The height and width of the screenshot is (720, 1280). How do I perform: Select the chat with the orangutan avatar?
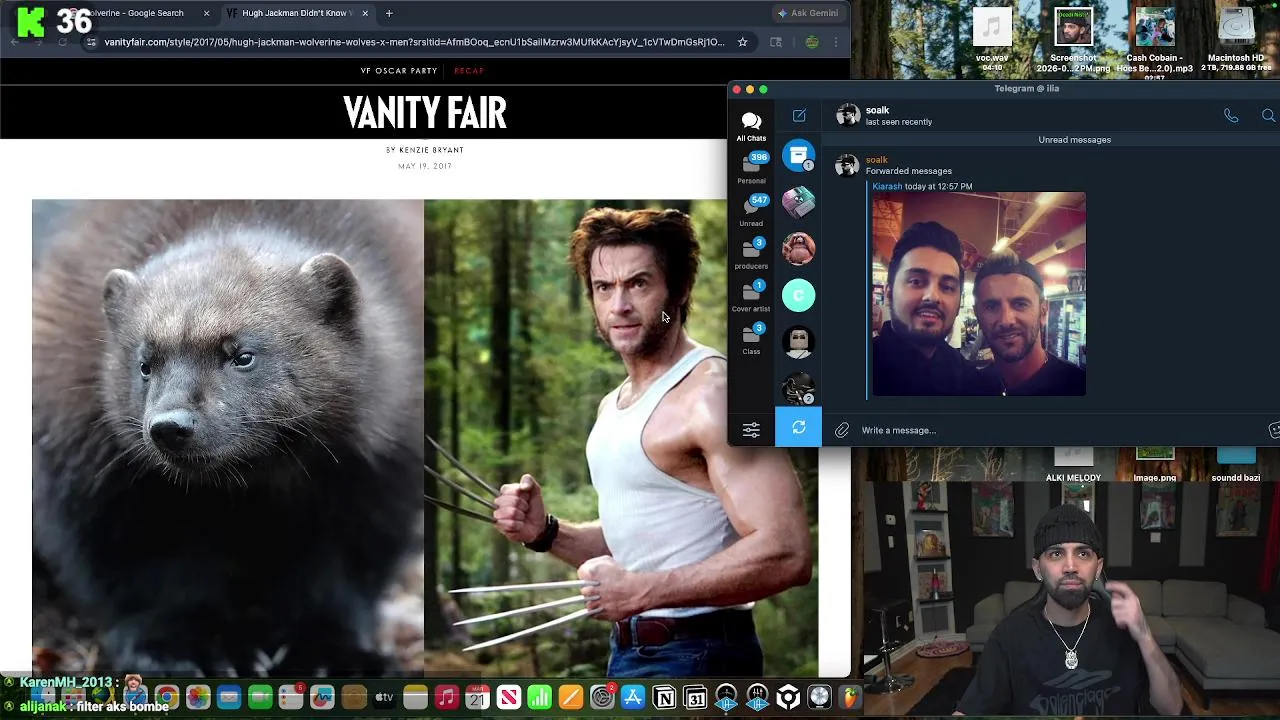(x=798, y=249)
